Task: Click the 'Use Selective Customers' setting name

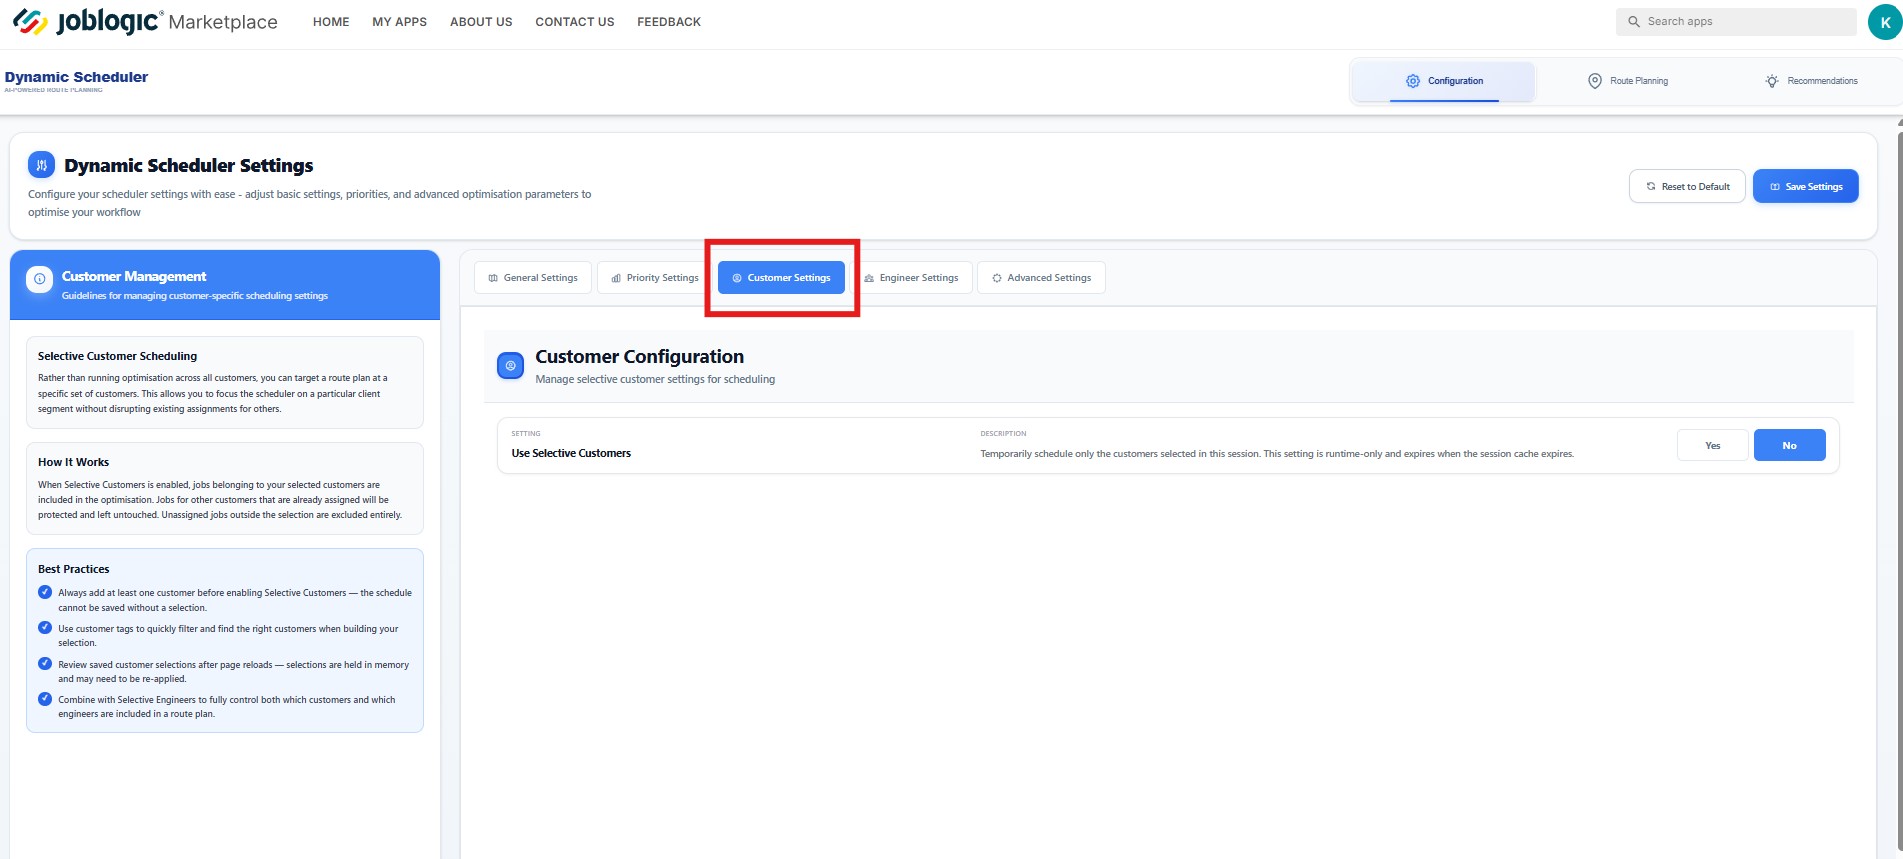Action: pyautogui.click(x=571, y=453)
